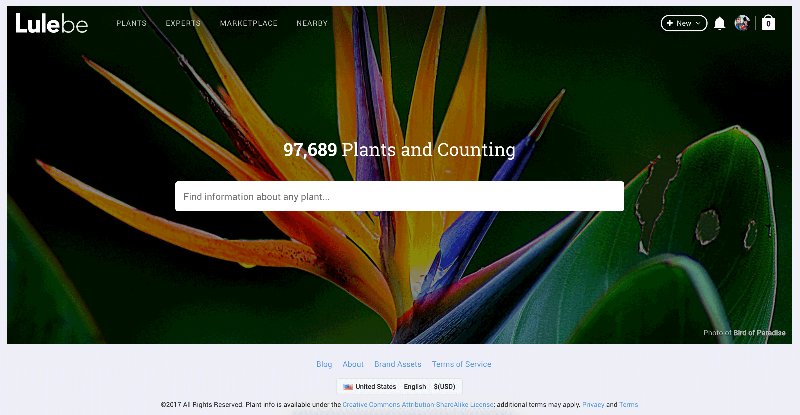This screenshot has width=800, height=415.
Task: Expand the New dropdown button
Action: click(x=684, y=23)
